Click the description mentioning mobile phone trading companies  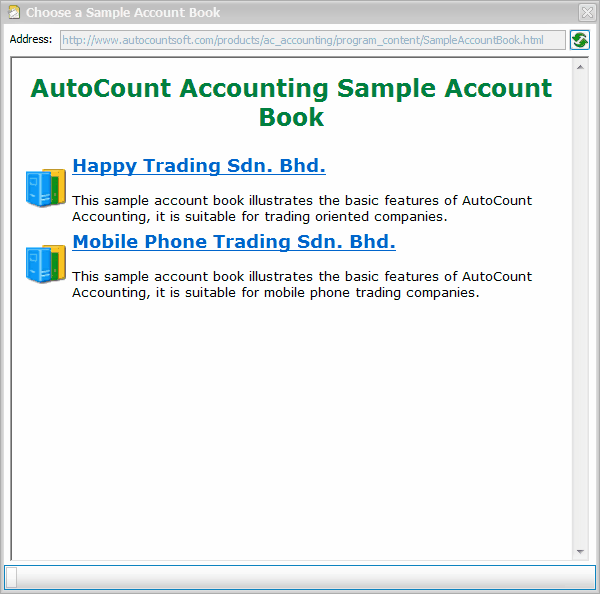302,284
